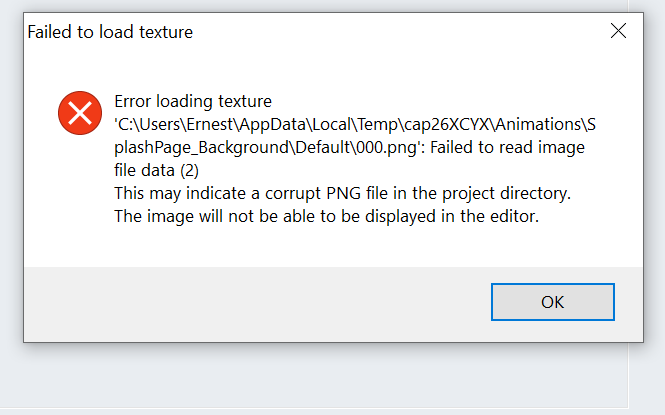Image resolution: width=665 pixels, height=415 pixels.
Task: Click the 'displayed in the editor.' text
Action: (x=452, y=217)
